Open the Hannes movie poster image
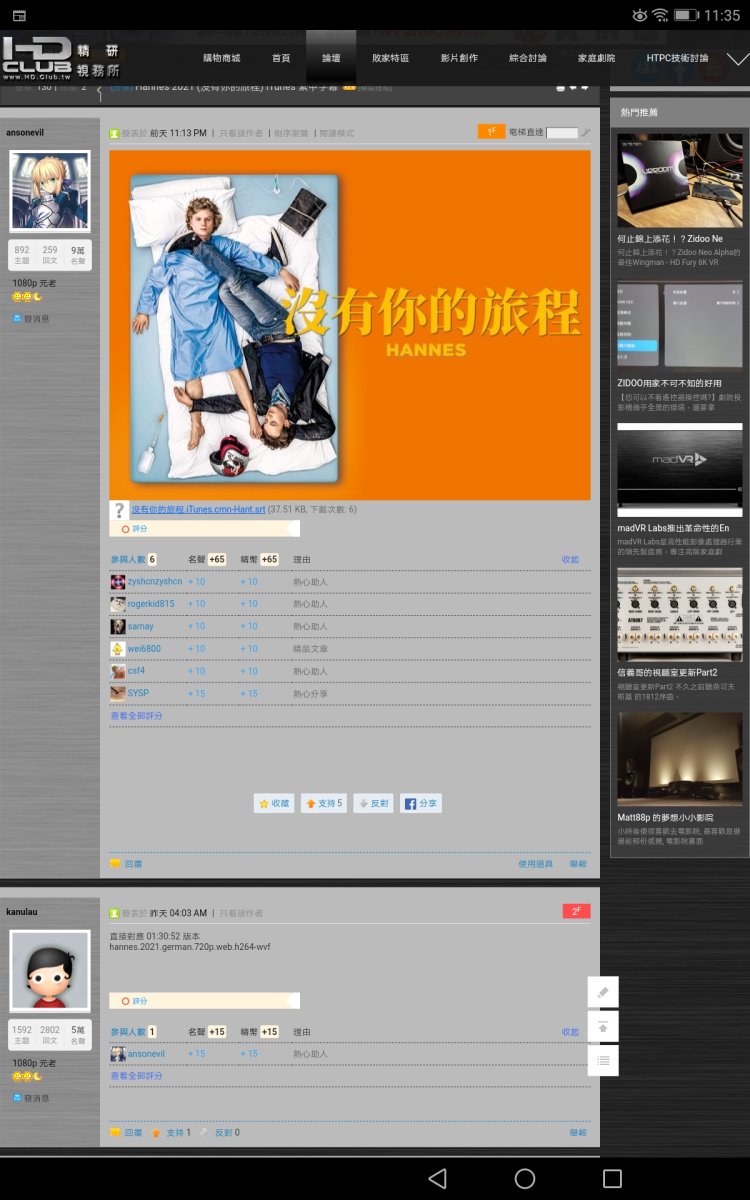The image size is (750, 1200). click(x=350, y=325)
